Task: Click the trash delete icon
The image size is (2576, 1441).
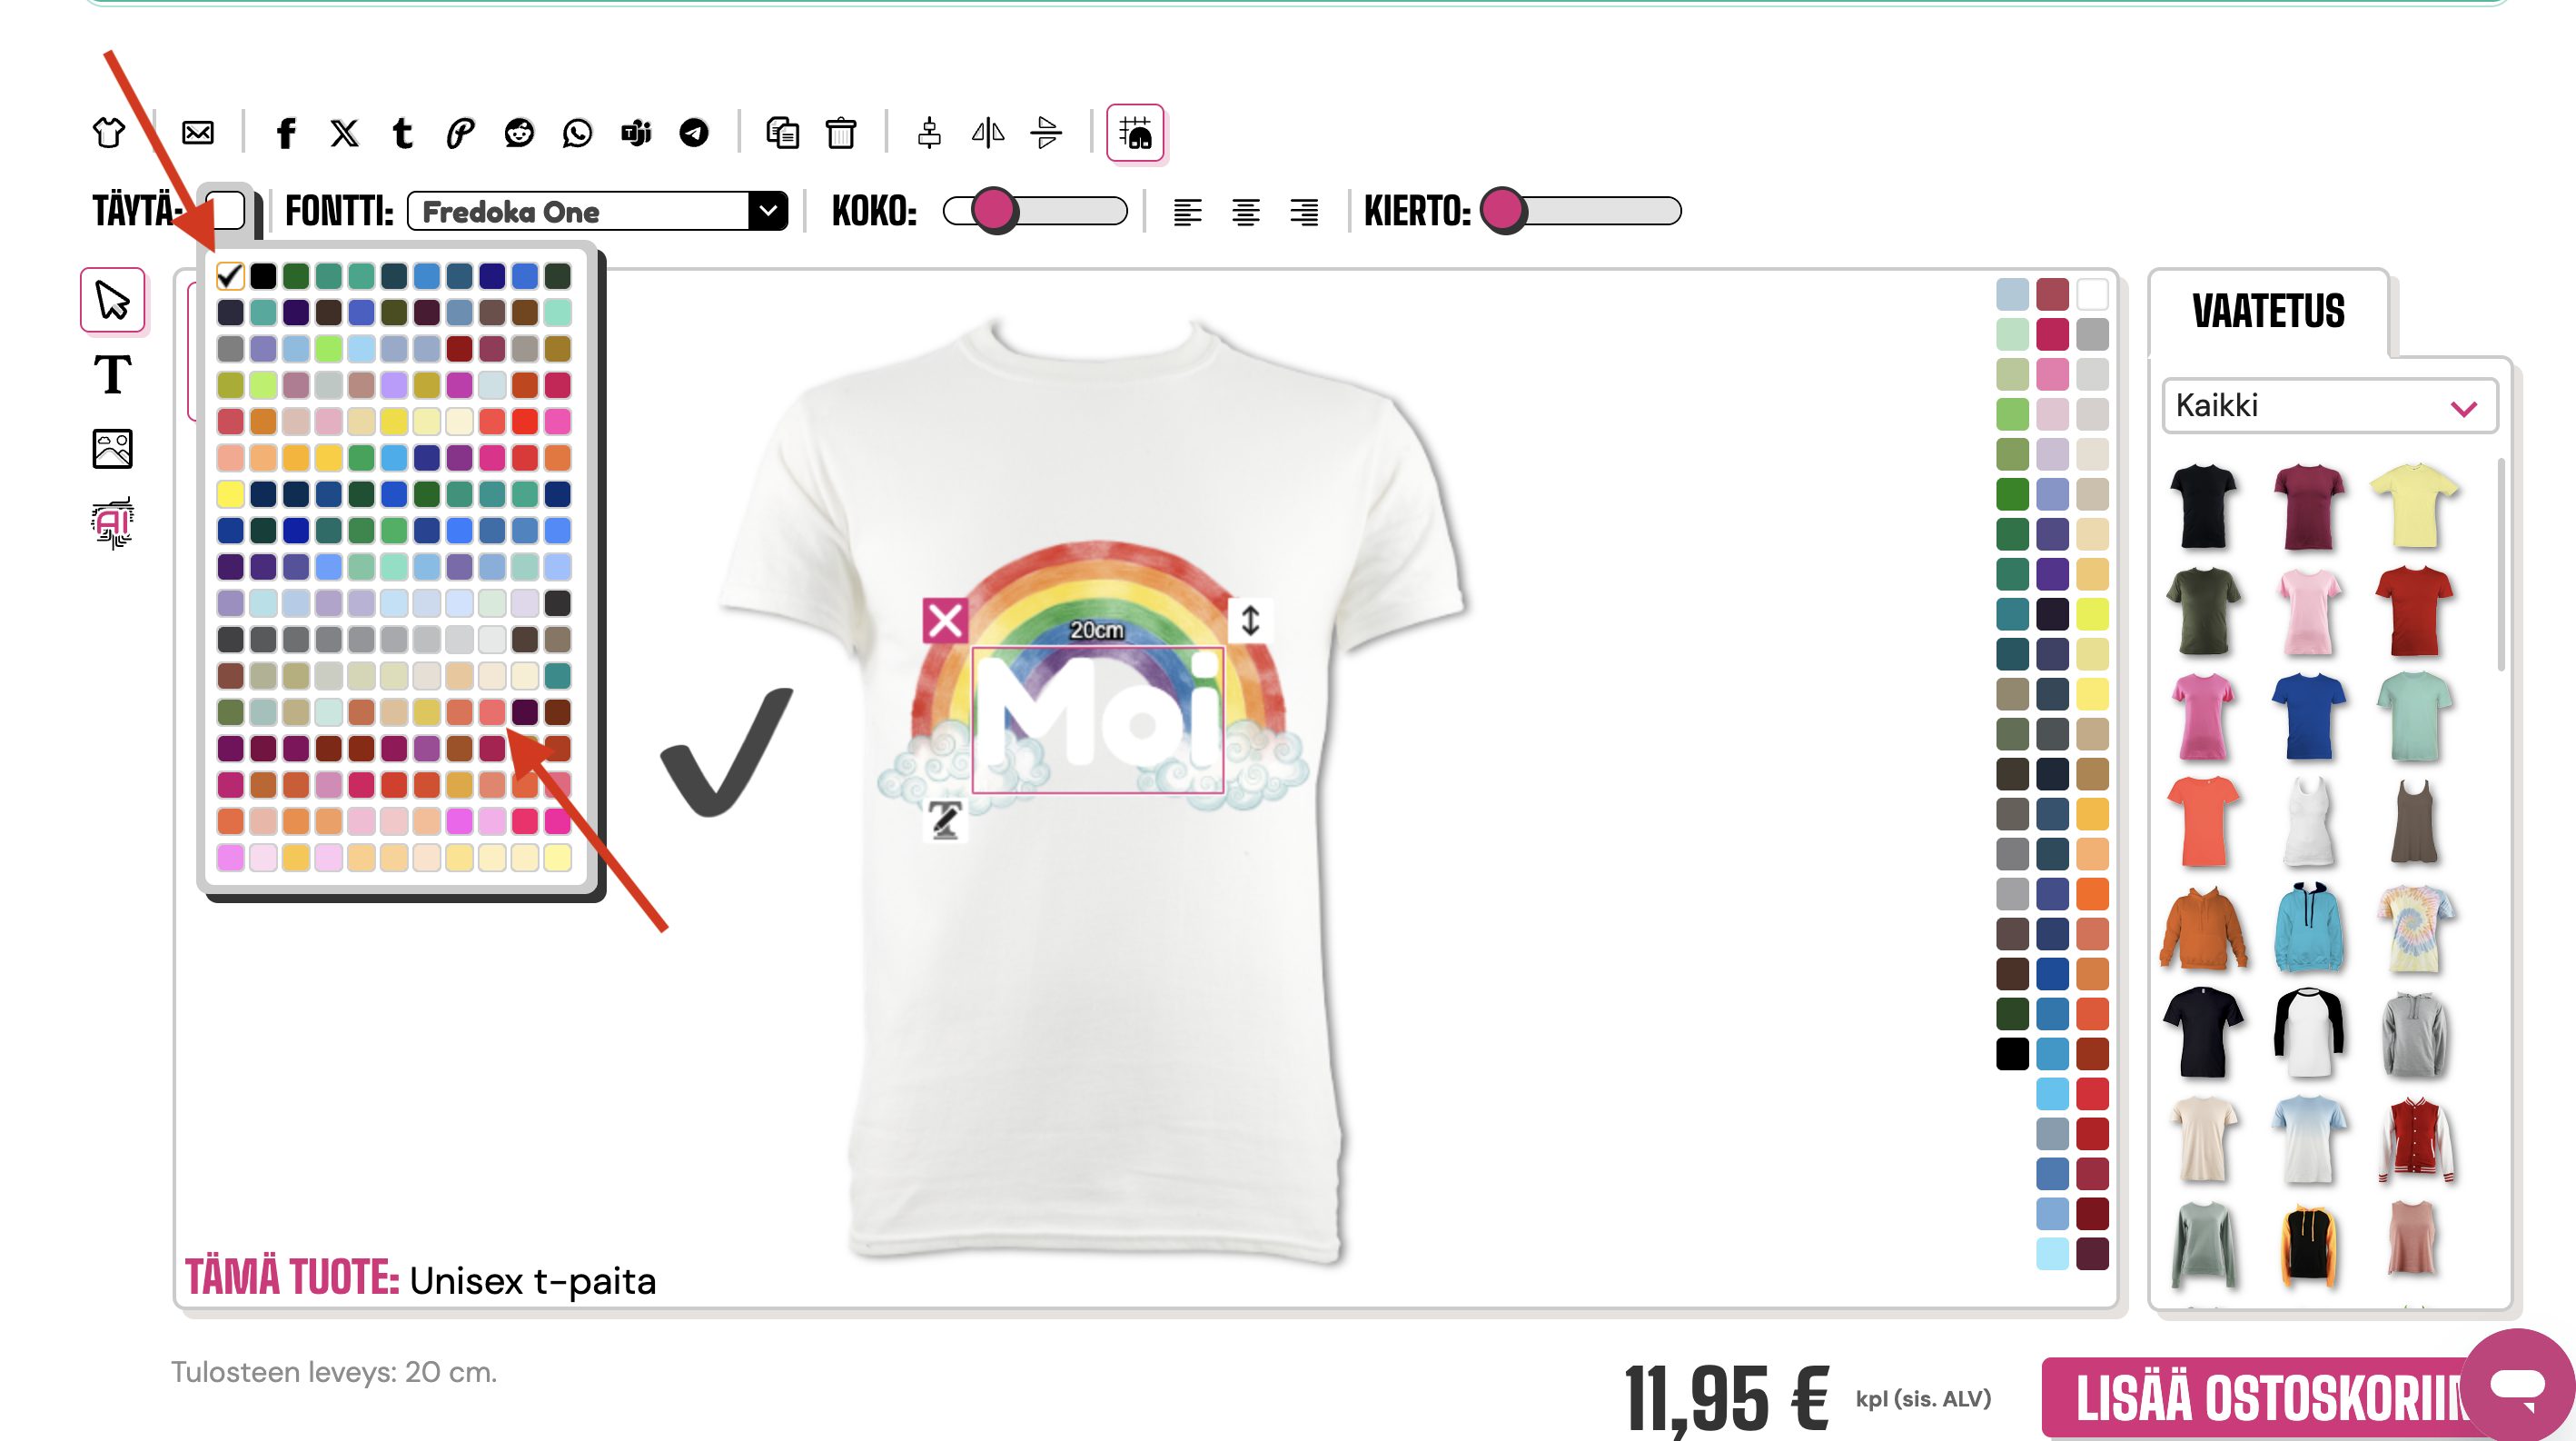Action: tap(840, 133)
